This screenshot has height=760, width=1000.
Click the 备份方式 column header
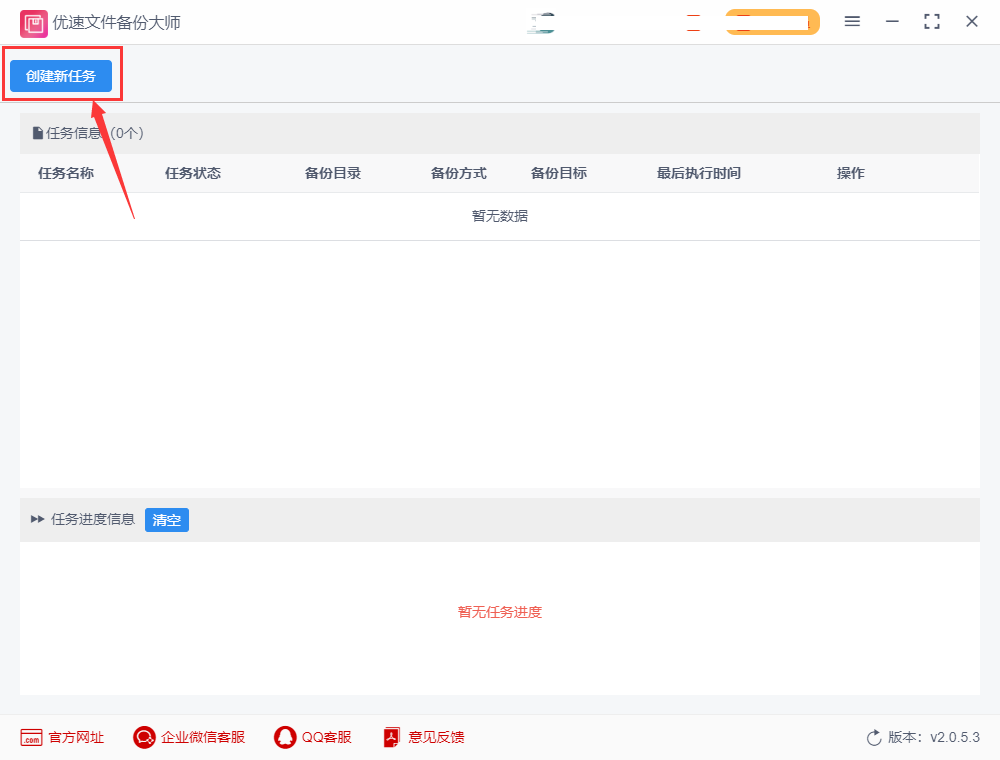coord(459,173)
